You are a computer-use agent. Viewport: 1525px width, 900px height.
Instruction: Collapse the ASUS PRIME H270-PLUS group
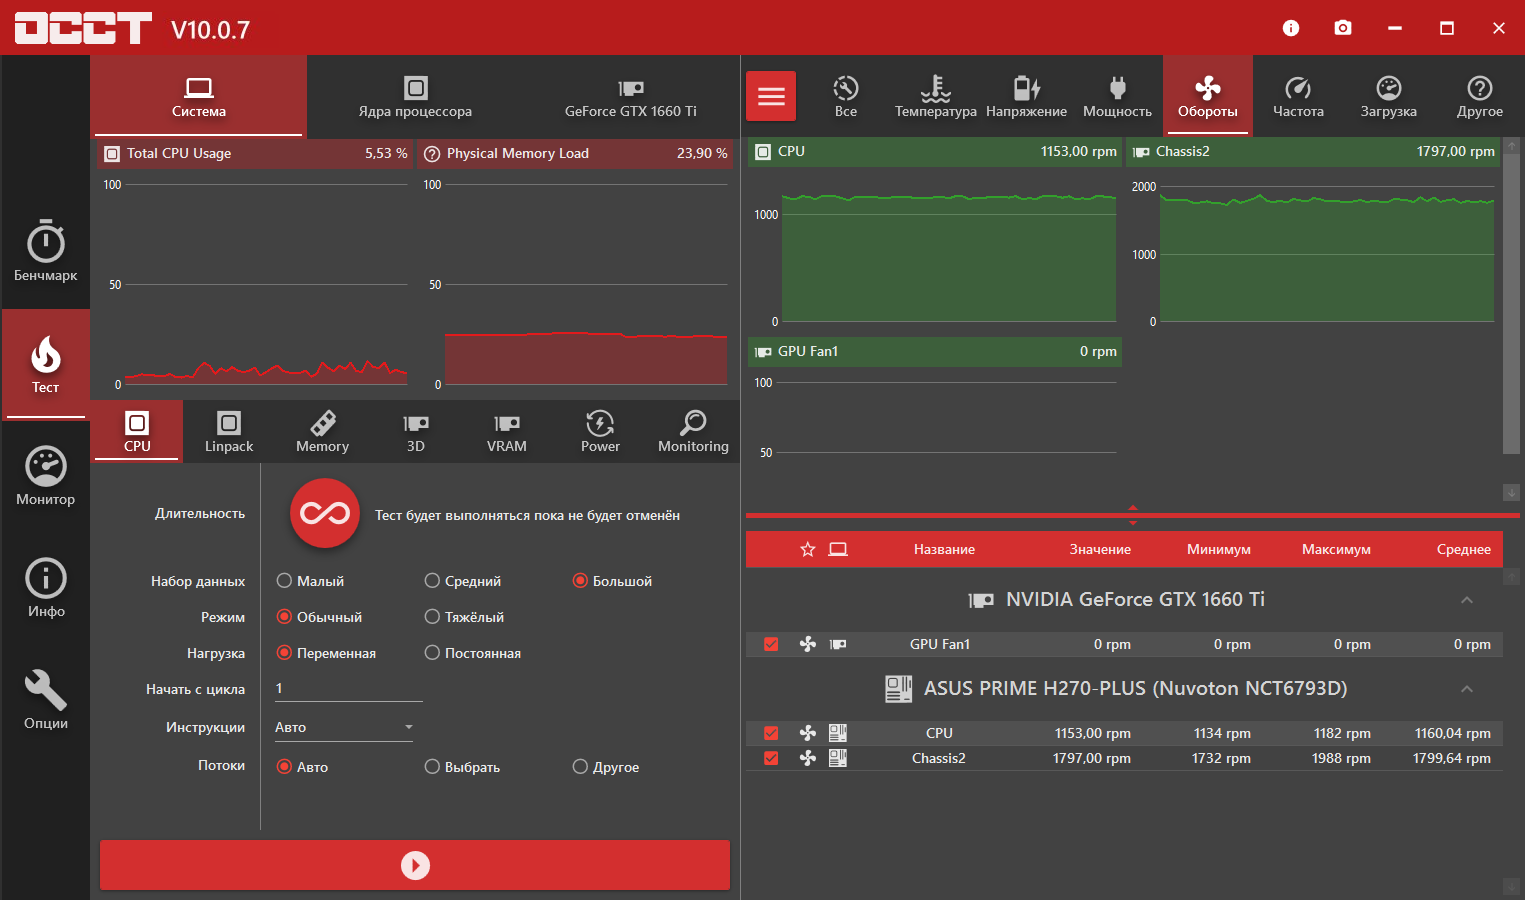(1467, 689)
